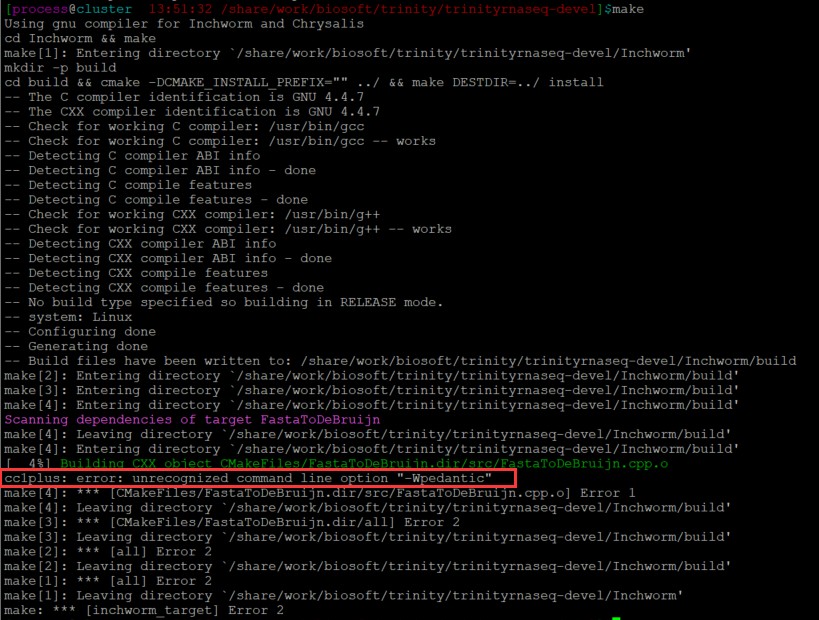This screenshot has width=819, height=620.
Task: Click green '[ 4%] Building CXX object' line
Action: (336, 463)
